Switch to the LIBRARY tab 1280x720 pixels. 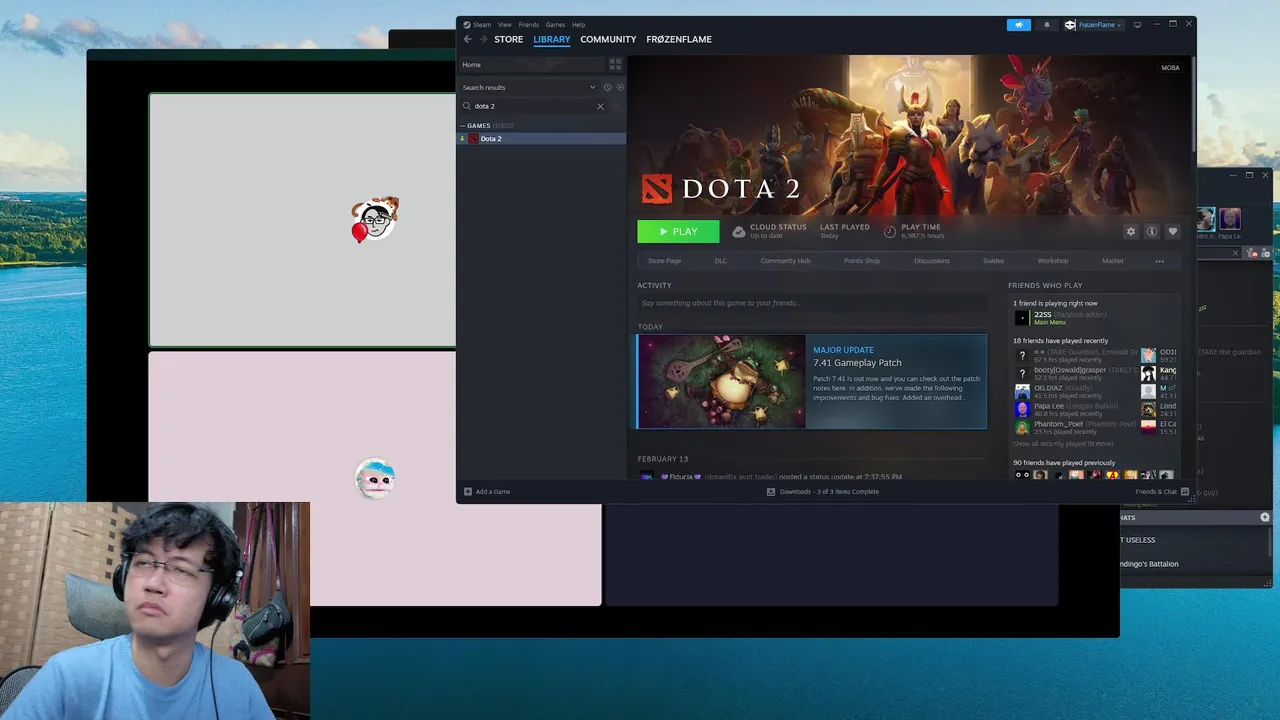click(552, 39)
